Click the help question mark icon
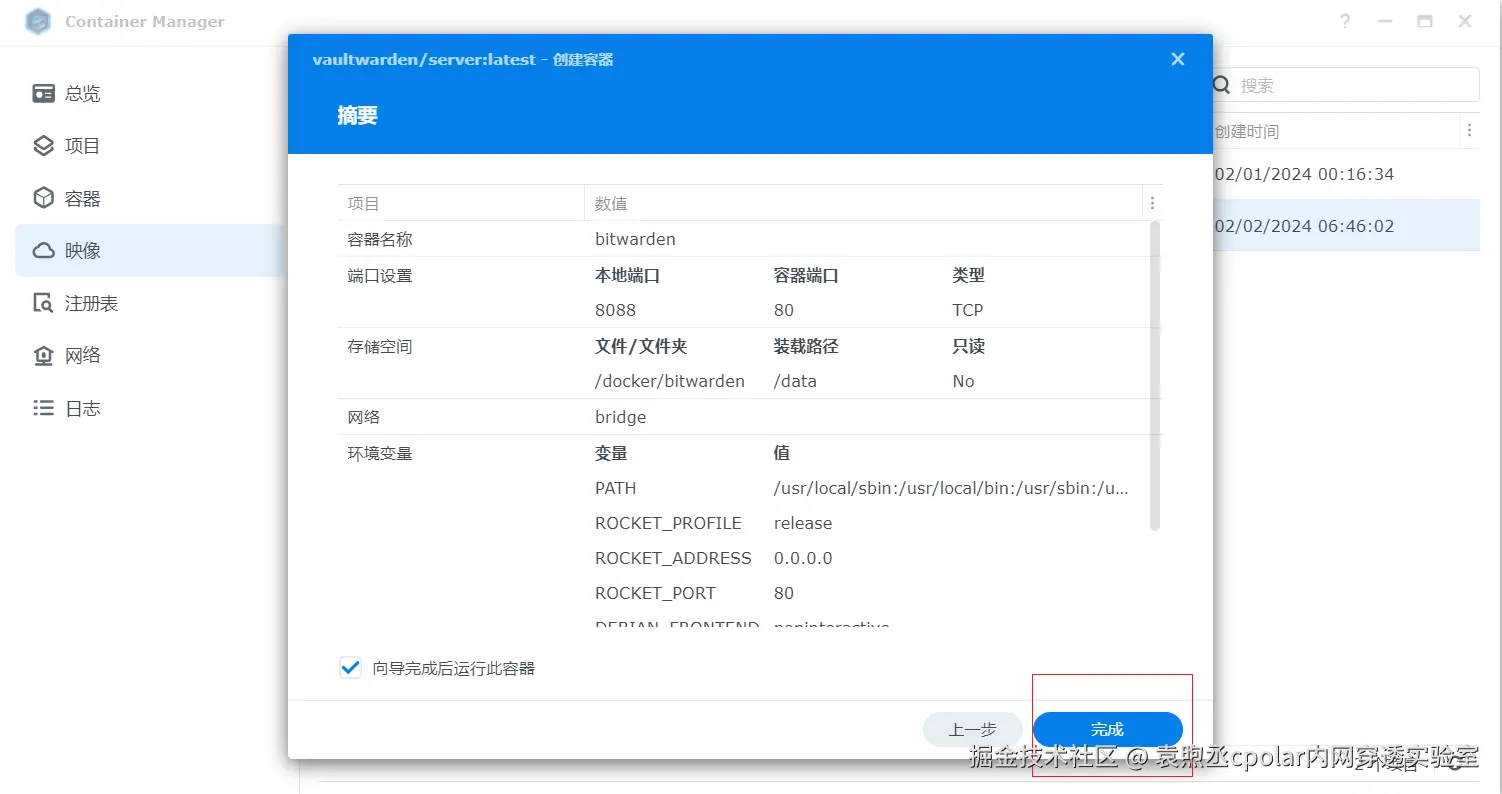1502x794 pixels. pos(1345,21)
